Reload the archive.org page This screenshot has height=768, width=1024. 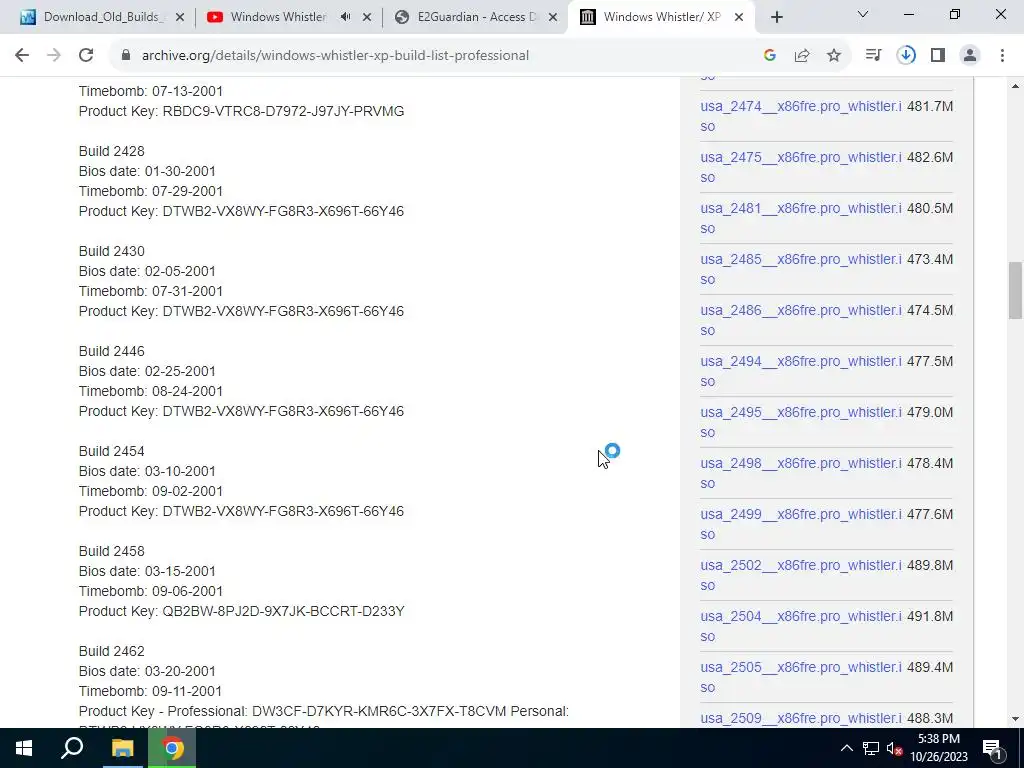coord(86,56)
